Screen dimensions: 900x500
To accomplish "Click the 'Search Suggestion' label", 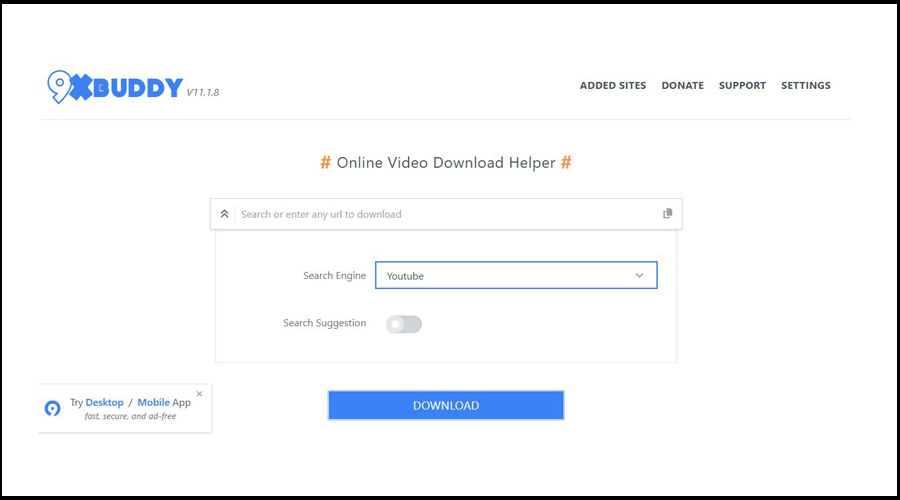I will 324,323.
